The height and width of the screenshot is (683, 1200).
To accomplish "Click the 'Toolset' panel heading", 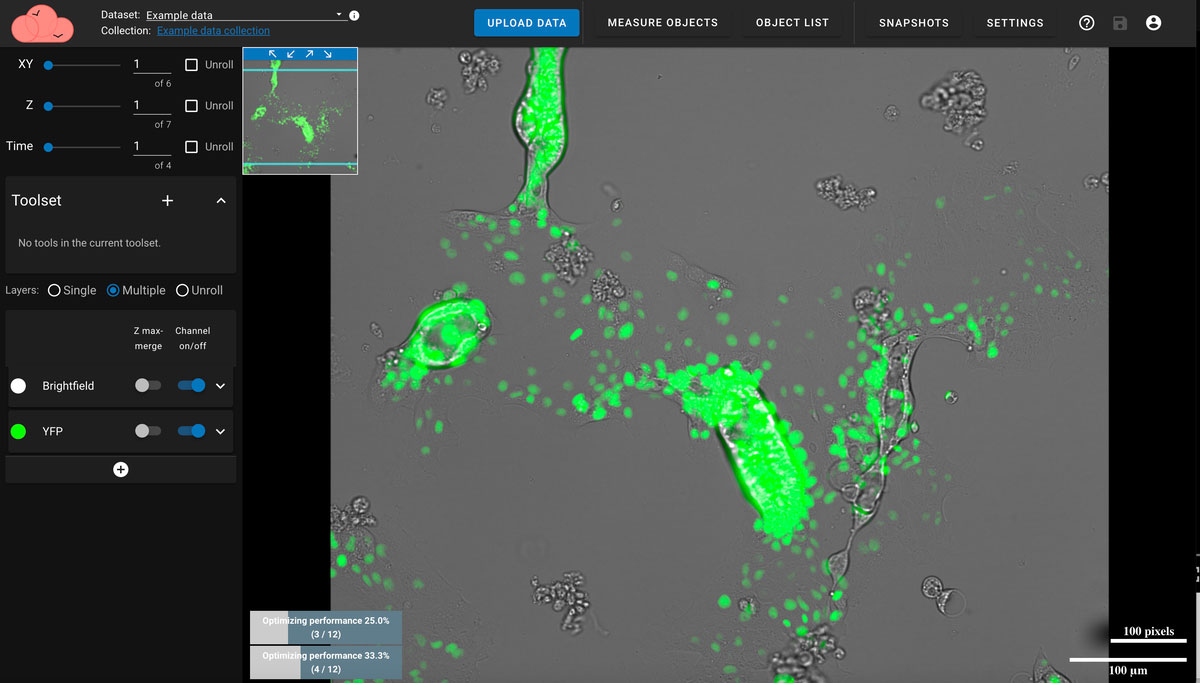I will coord(37,200).
